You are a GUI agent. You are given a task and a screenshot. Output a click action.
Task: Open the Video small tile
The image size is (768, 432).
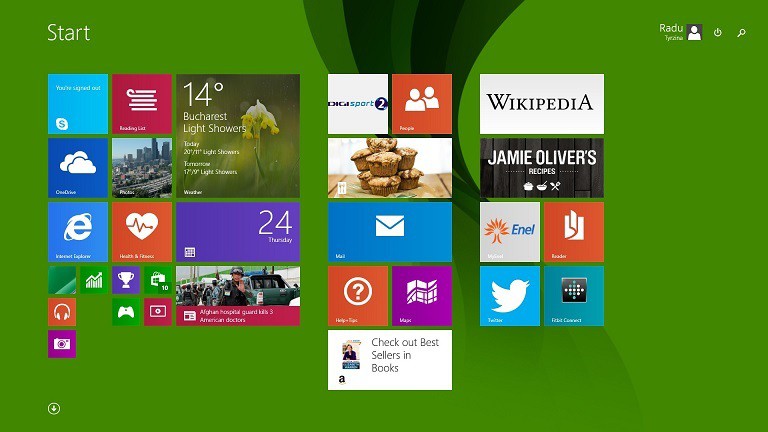(158, 312)
